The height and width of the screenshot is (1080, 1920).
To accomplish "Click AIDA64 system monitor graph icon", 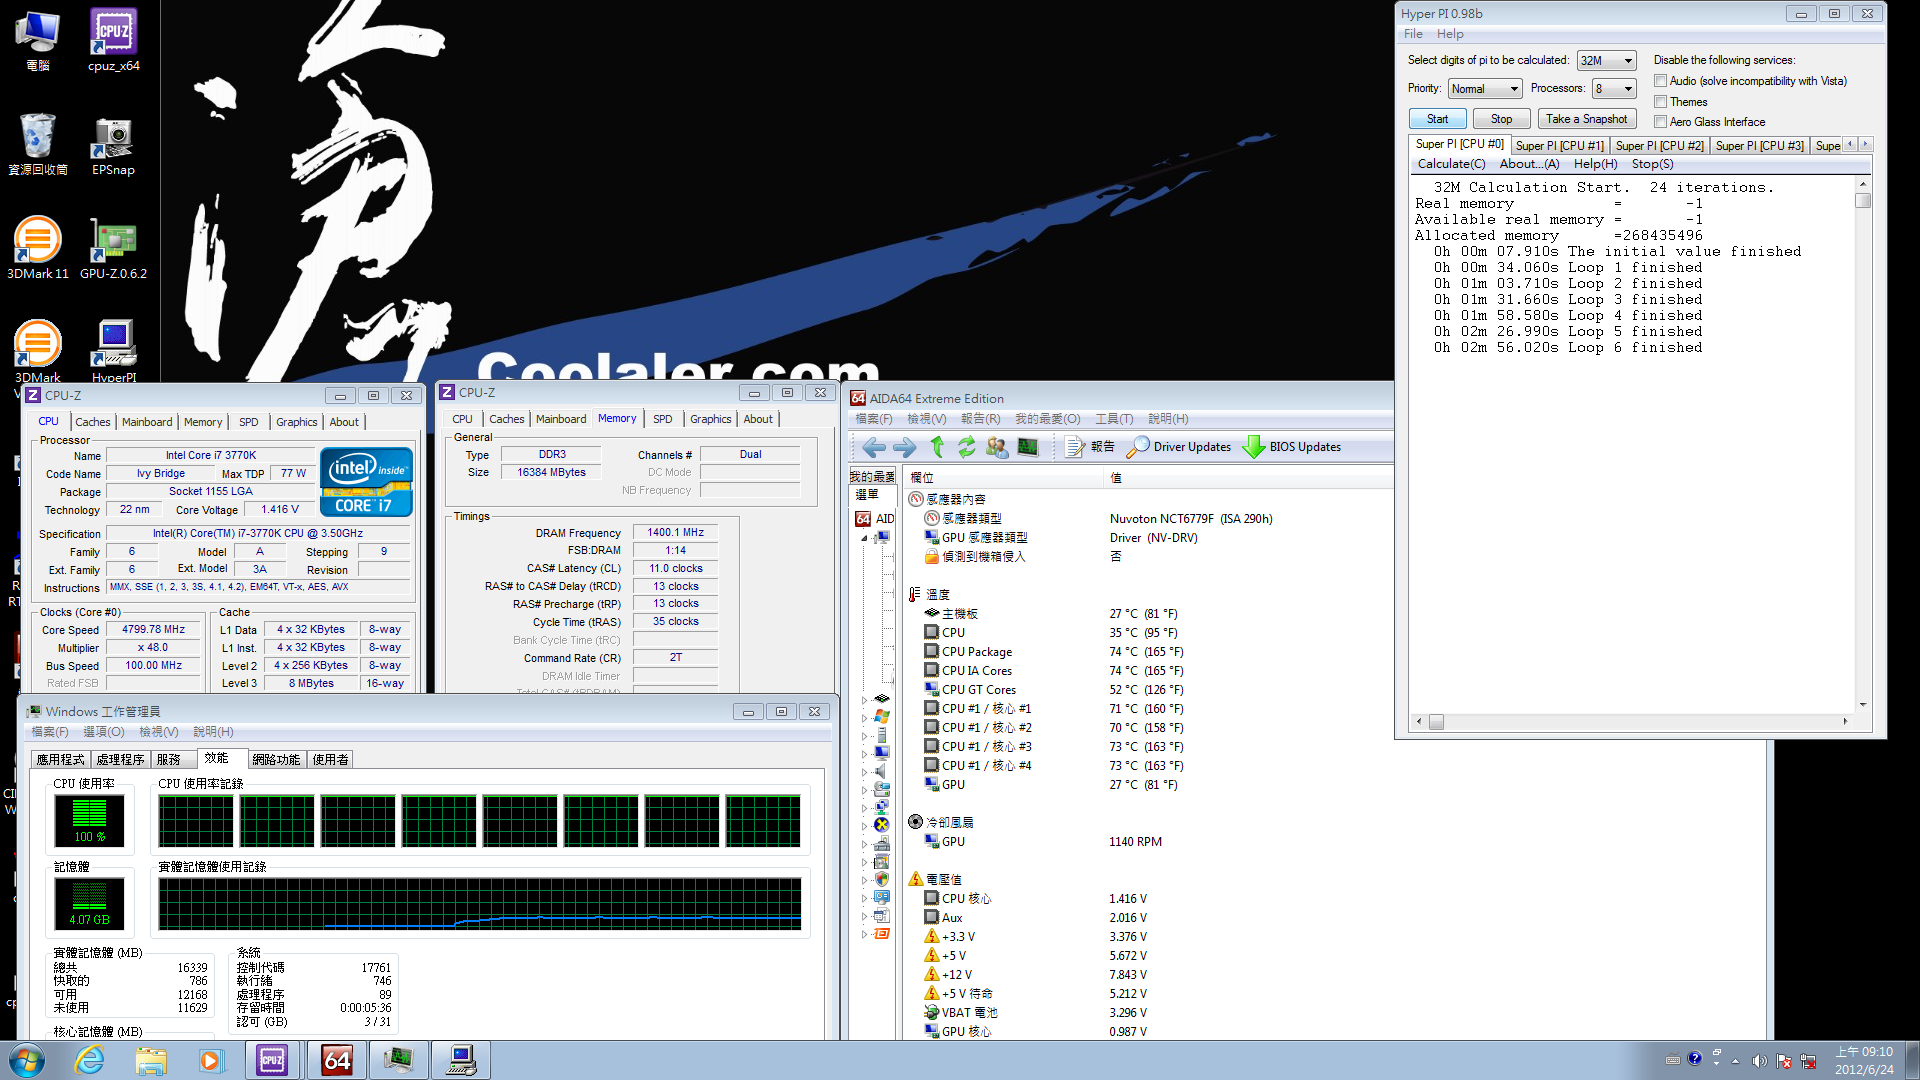I will pyautogui.click(x=1028, y=447).
